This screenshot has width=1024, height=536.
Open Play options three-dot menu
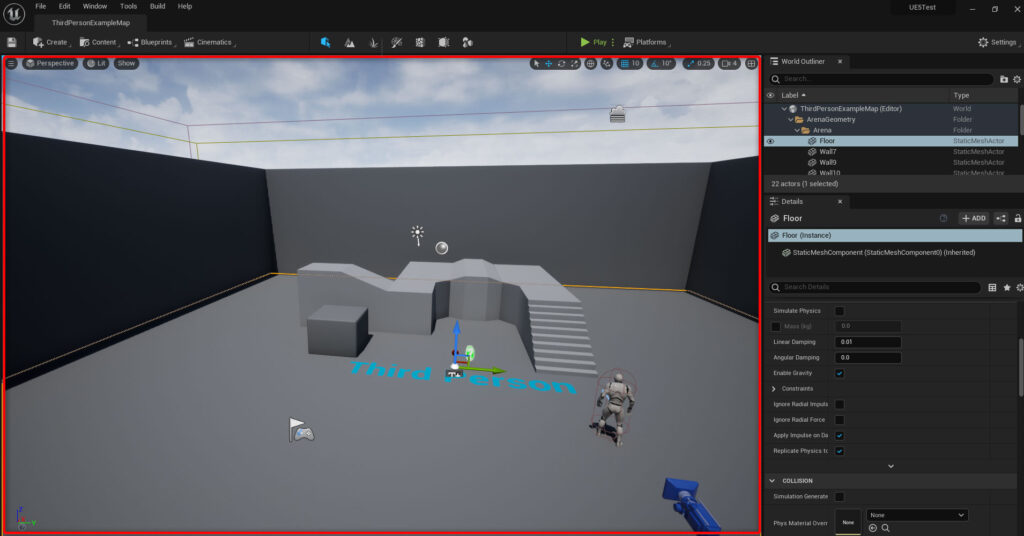[x=613, y=42]
